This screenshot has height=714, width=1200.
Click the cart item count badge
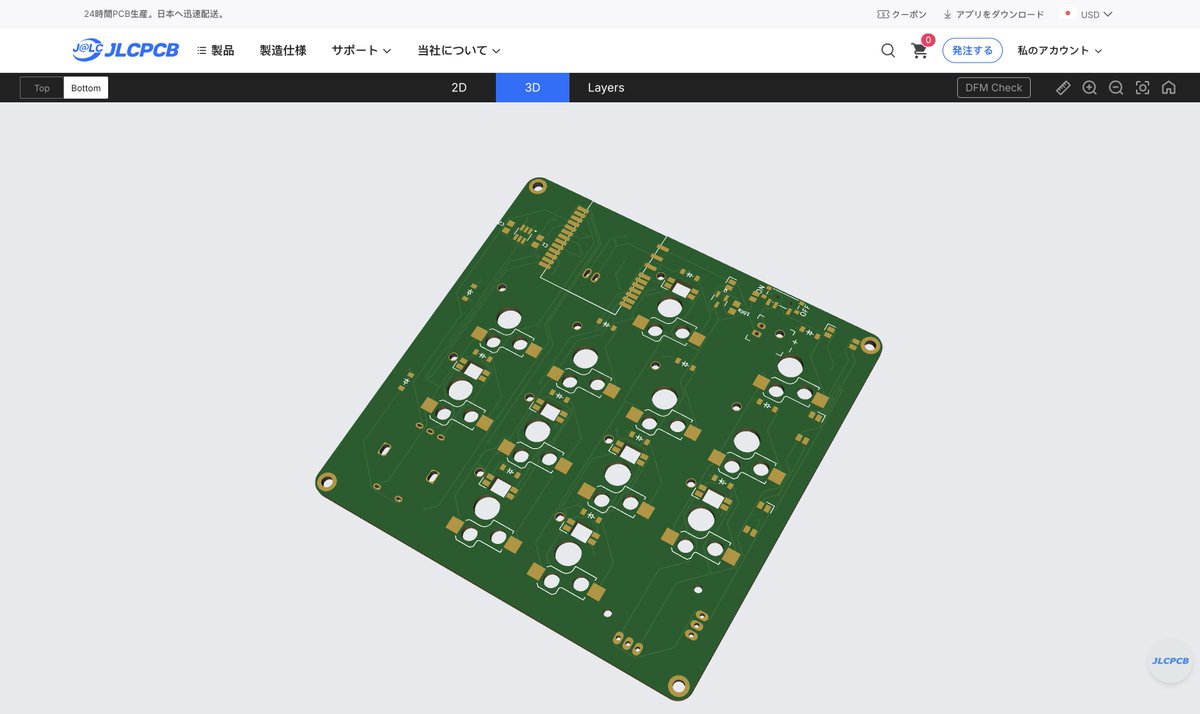tap(928, 40)
